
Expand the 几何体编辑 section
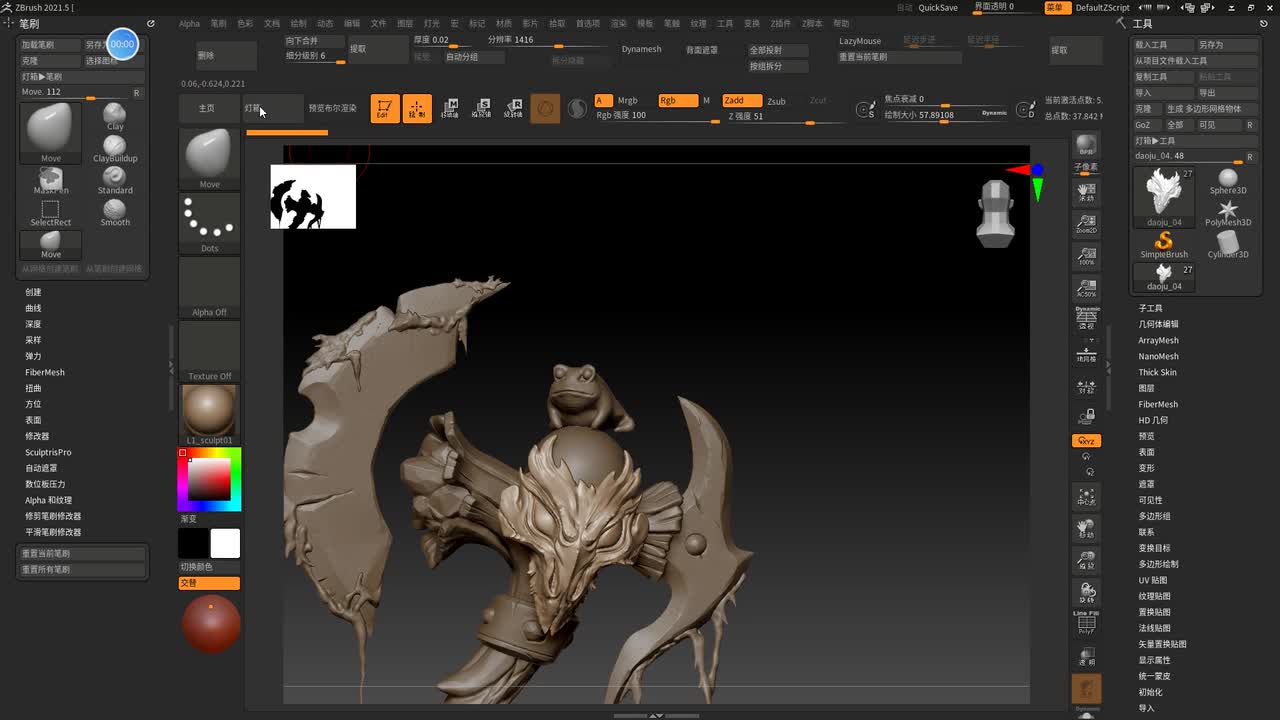coord(1158,324)
